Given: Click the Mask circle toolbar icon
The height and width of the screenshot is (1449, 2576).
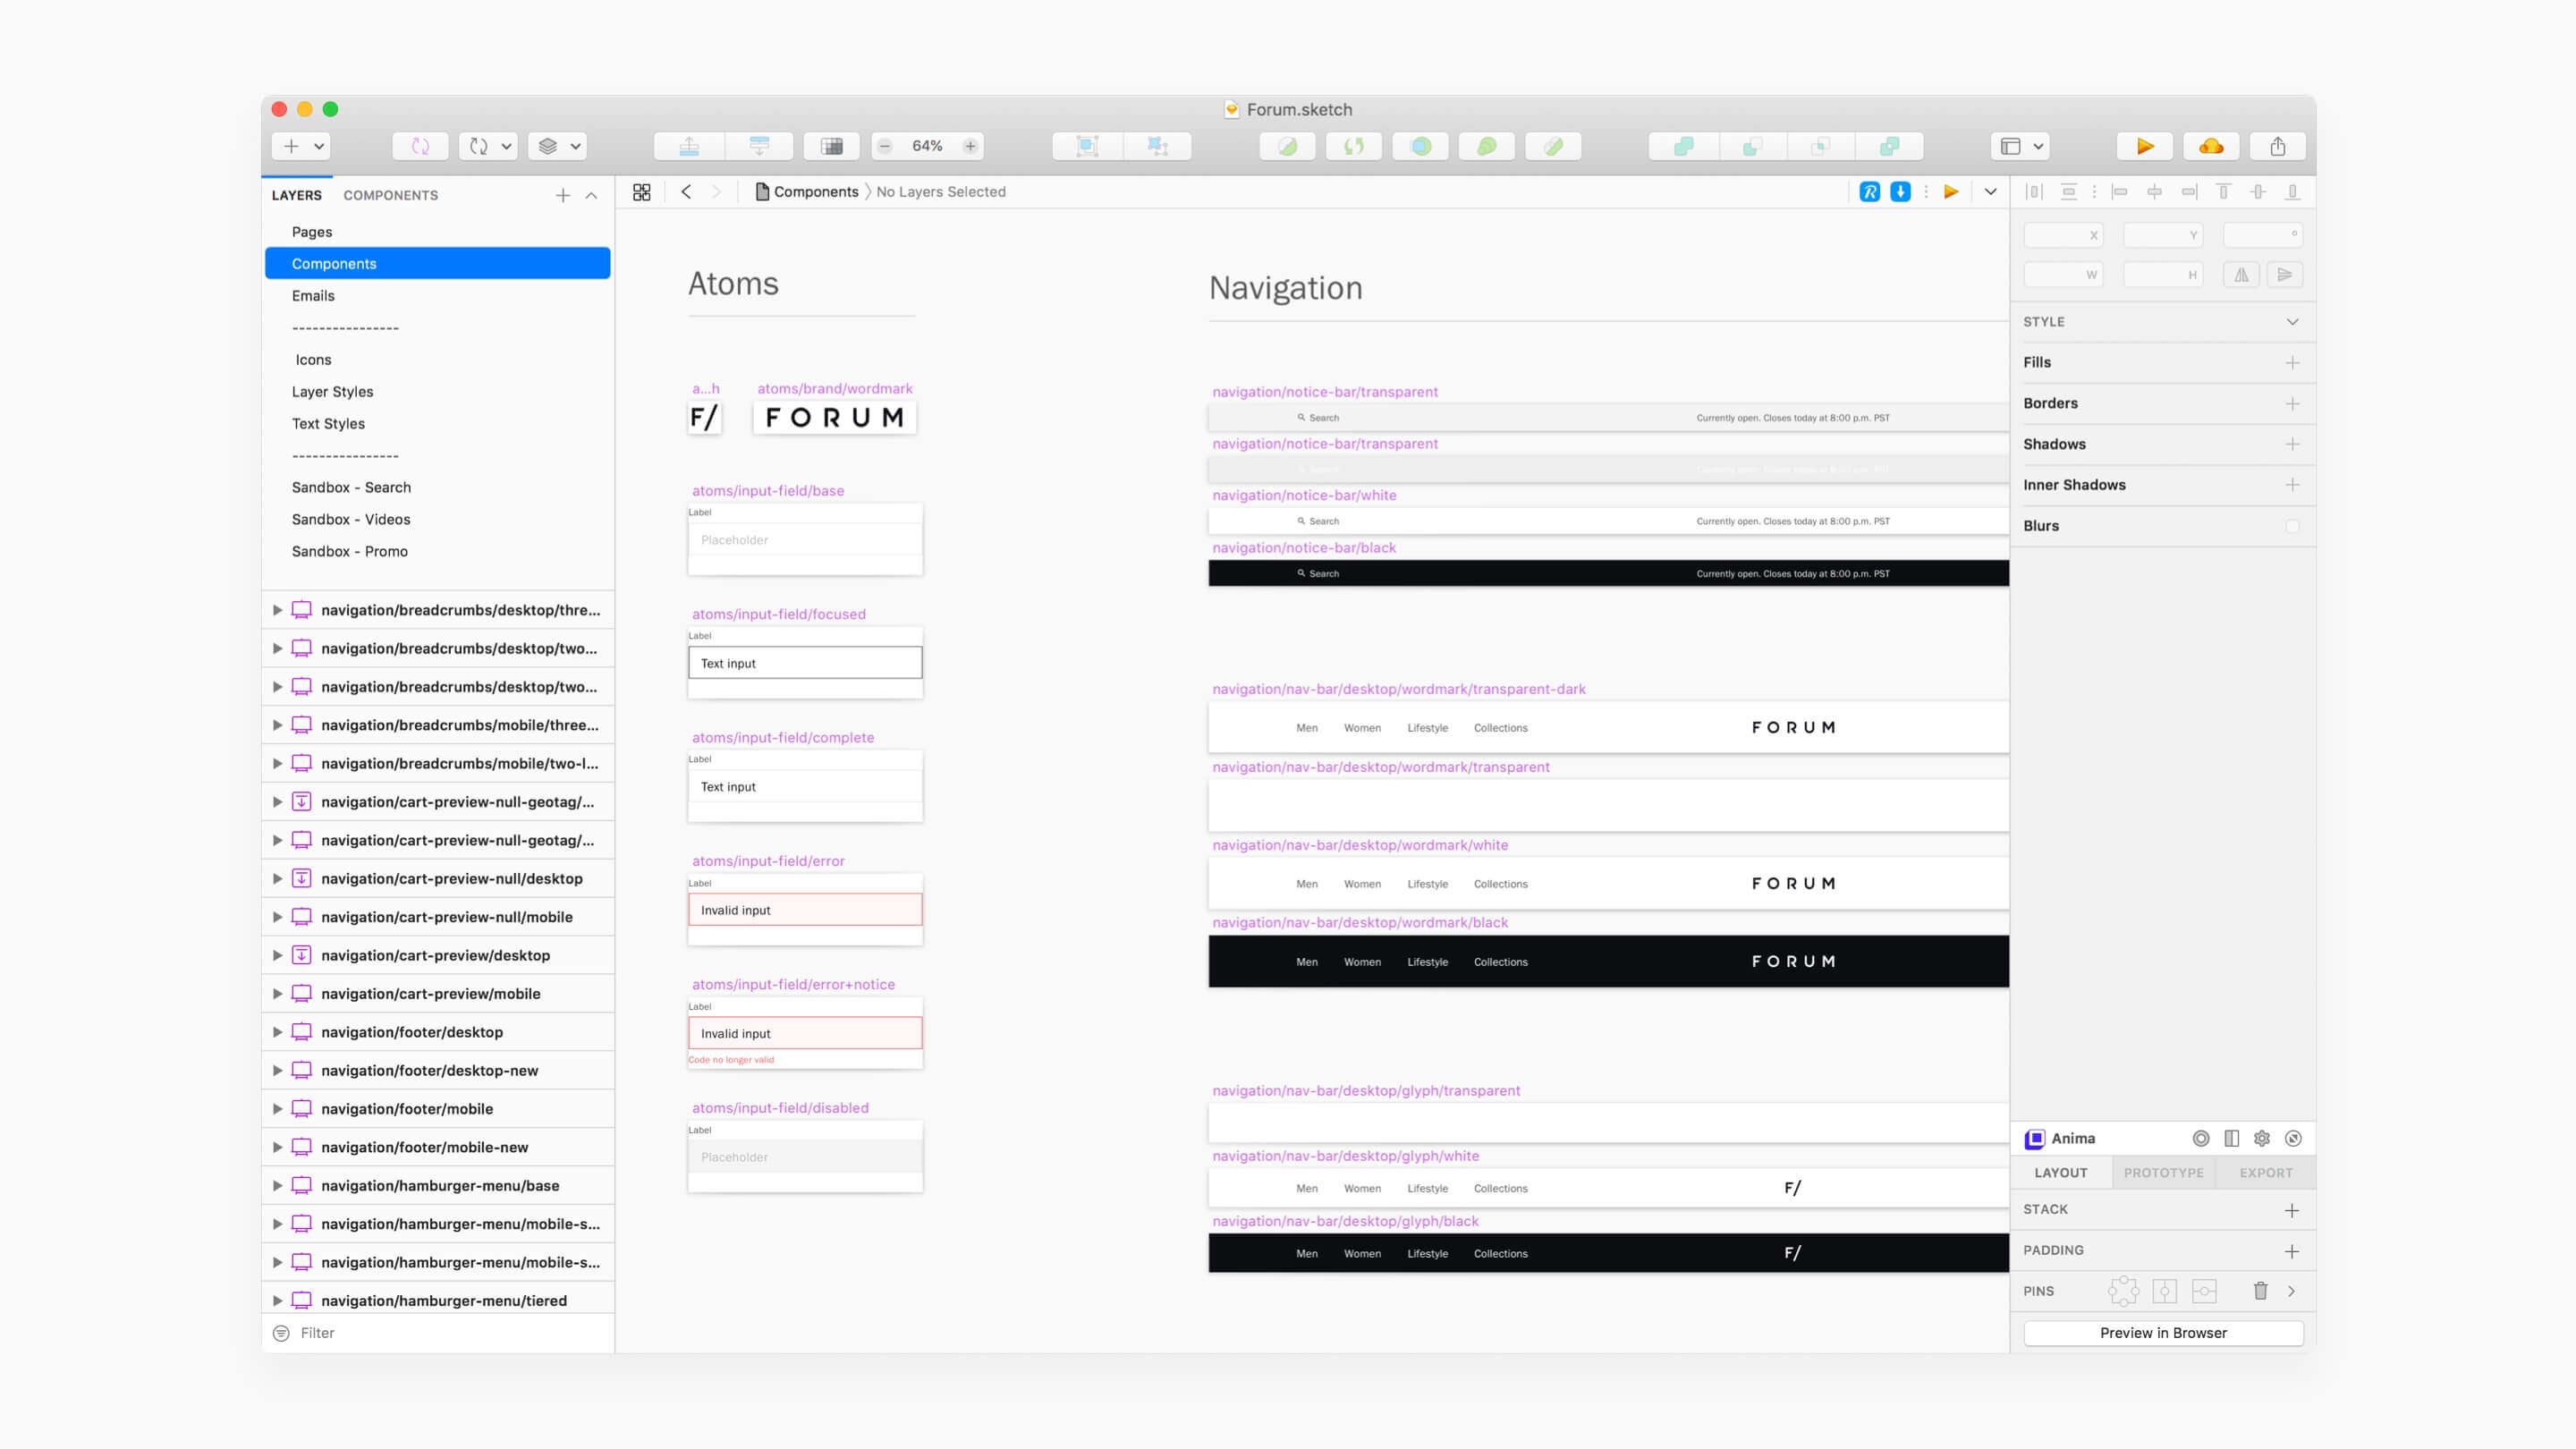Looking at the screenshot, I should (x=1421, y=146).
